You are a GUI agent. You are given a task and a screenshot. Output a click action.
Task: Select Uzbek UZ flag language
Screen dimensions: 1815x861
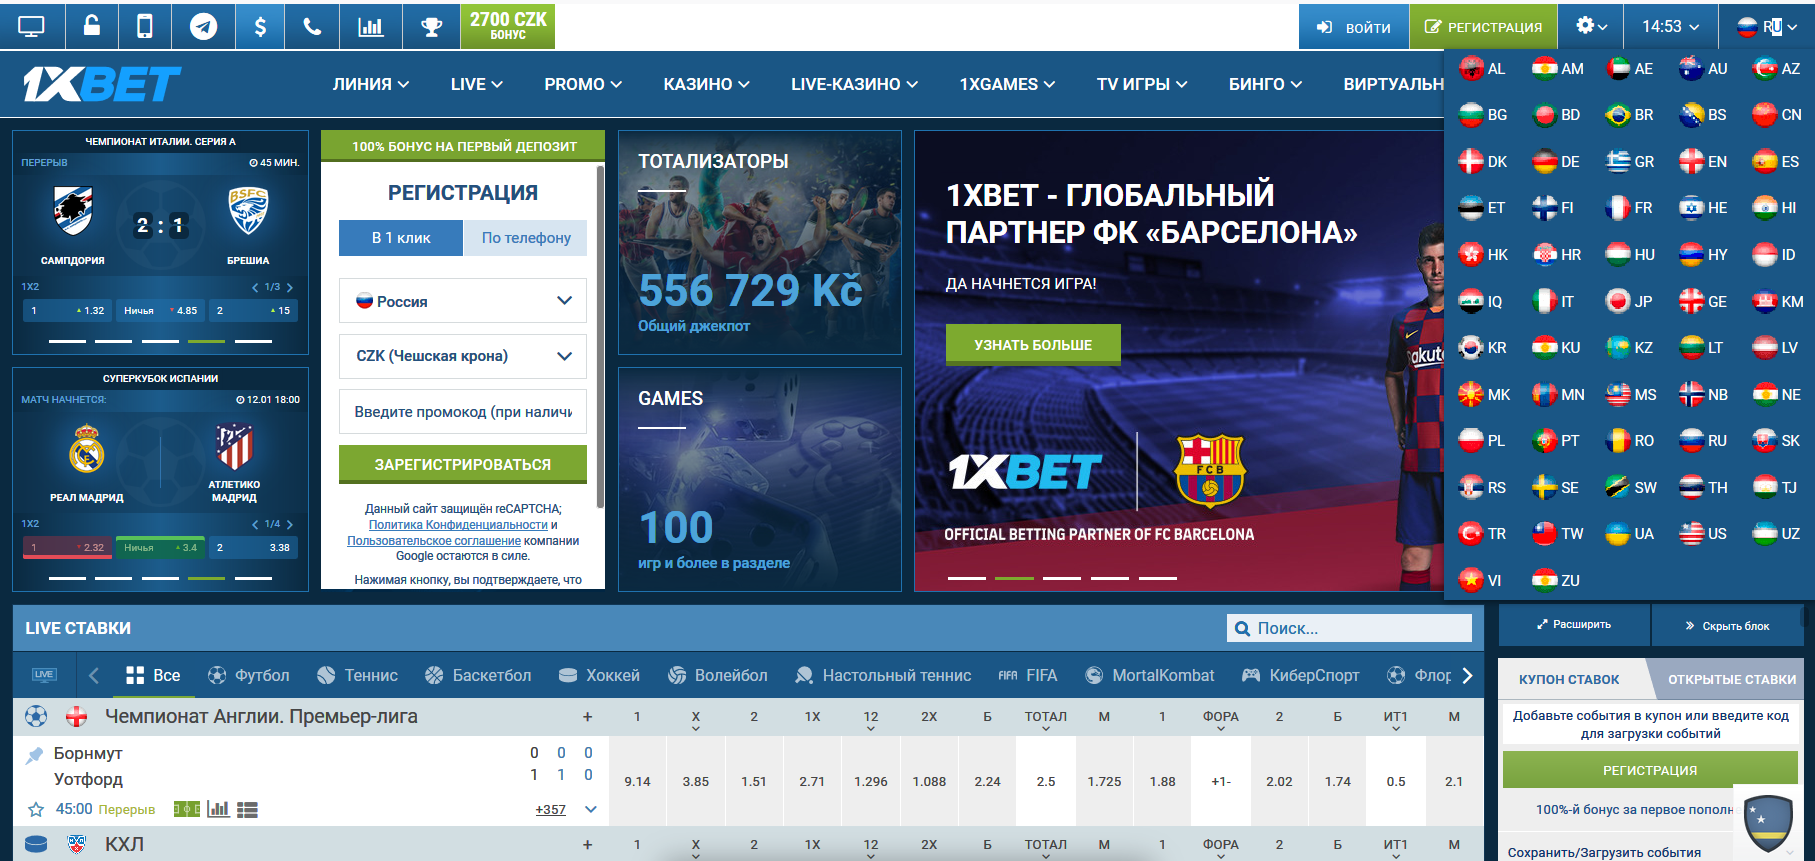(1777, 534)
